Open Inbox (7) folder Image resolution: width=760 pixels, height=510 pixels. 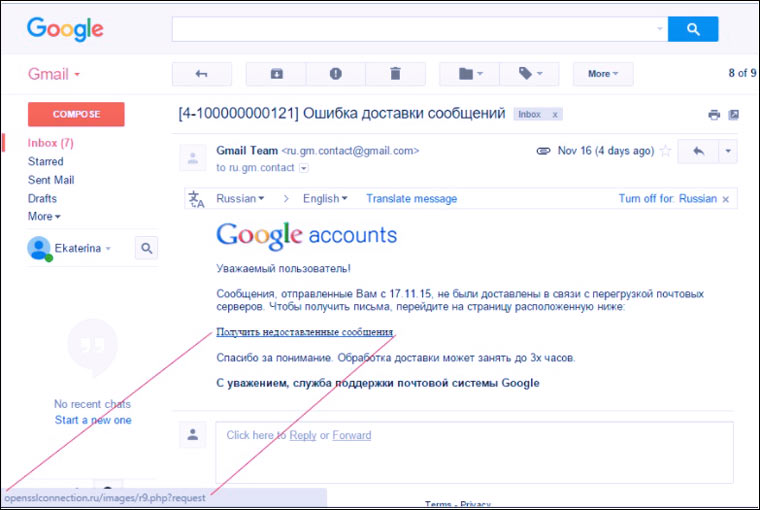(50, 143)
